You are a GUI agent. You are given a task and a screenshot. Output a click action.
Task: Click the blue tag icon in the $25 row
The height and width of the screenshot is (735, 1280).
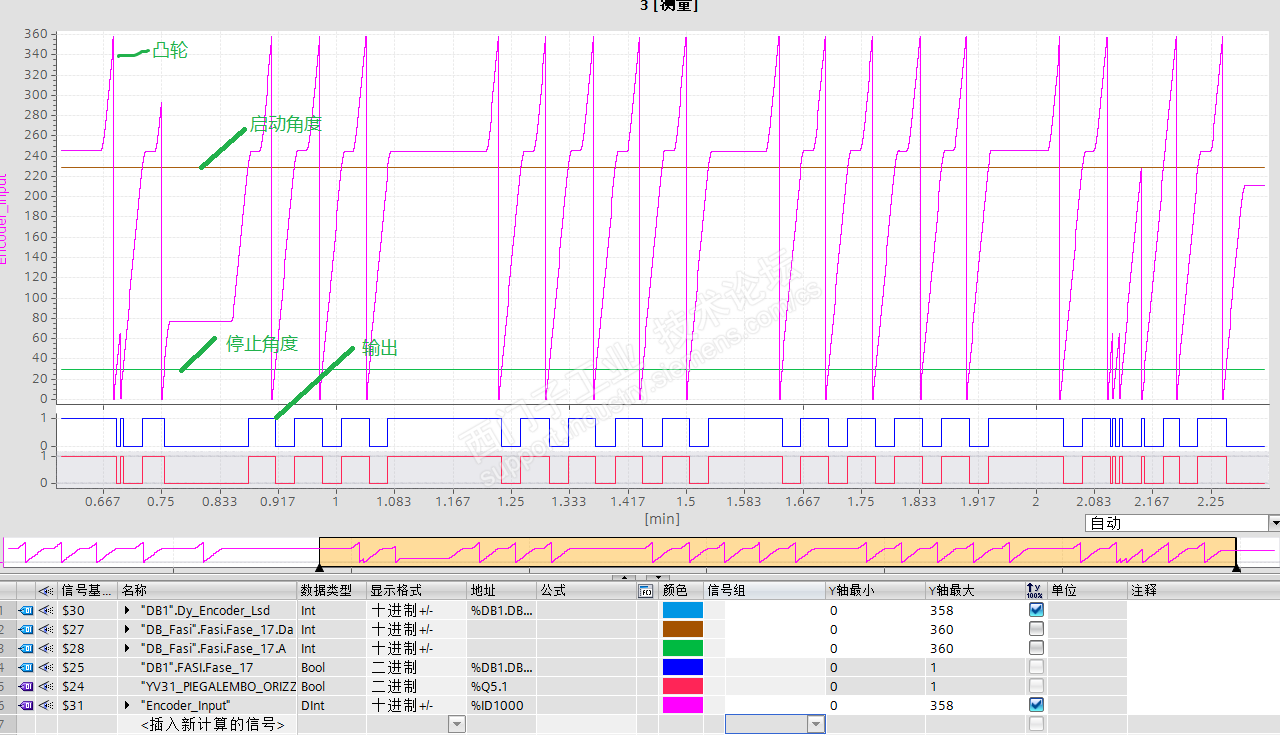(x=27, y=667)
